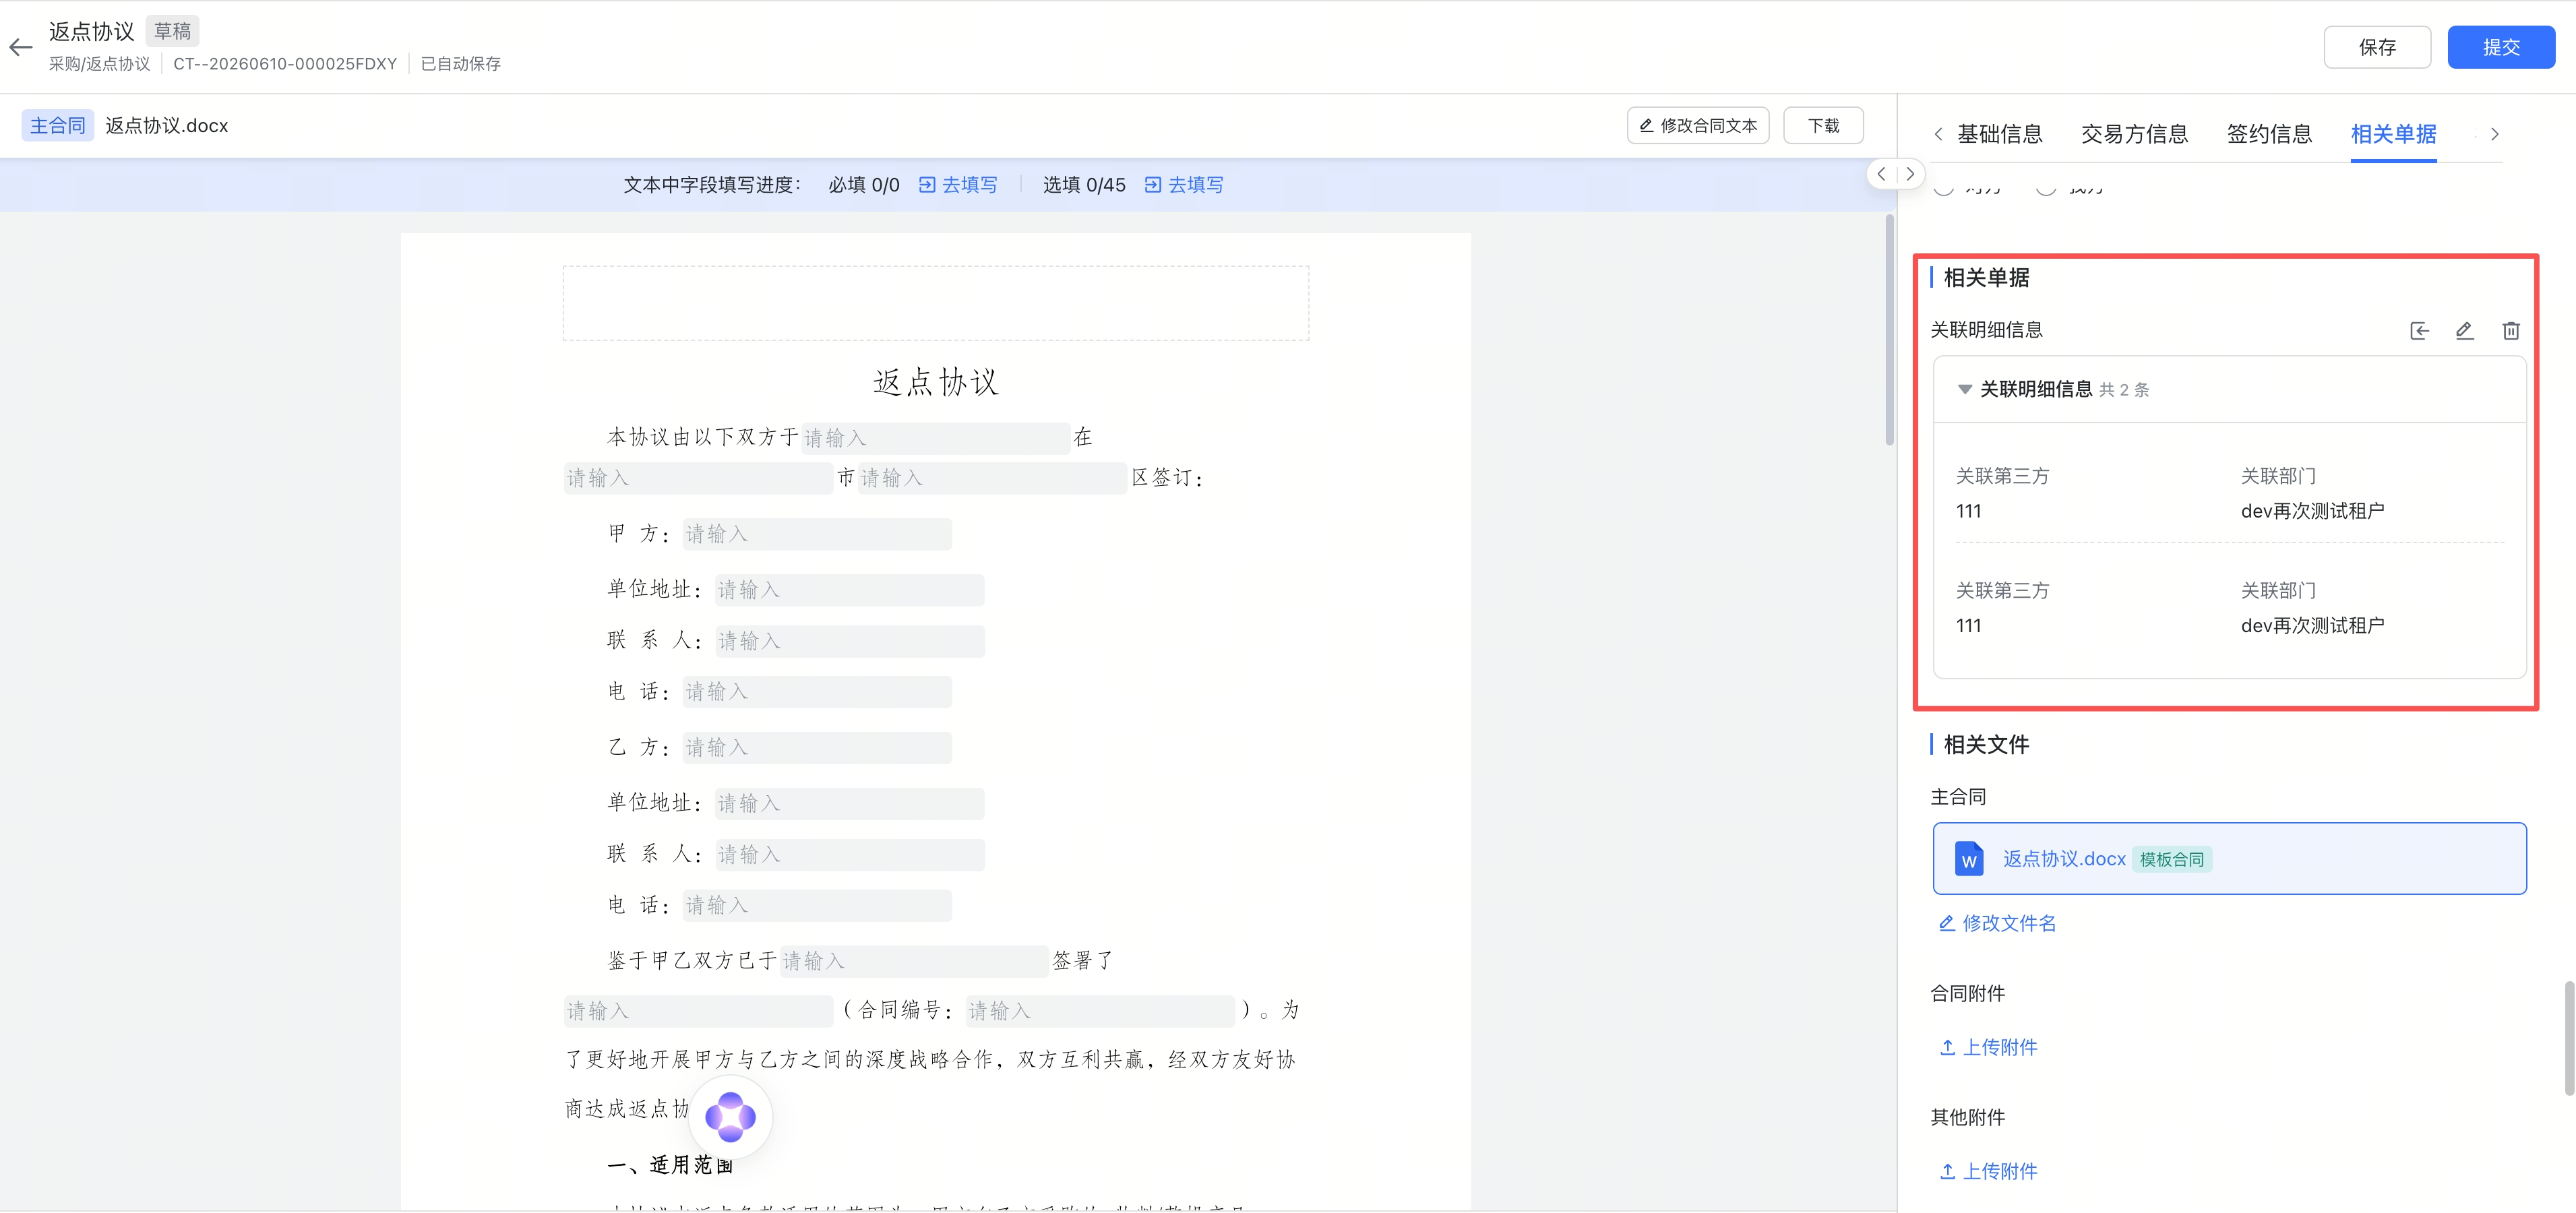The height and width of the screenshot is (1213, 2576).
Task: Click the 乙方 name input field
Action: coord(817,748)
